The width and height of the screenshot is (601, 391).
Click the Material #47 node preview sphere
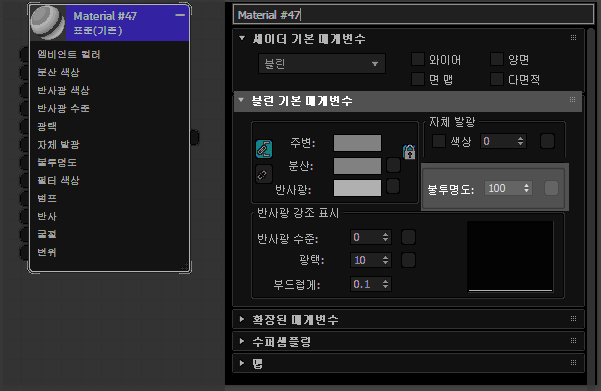tap(48, 23)
